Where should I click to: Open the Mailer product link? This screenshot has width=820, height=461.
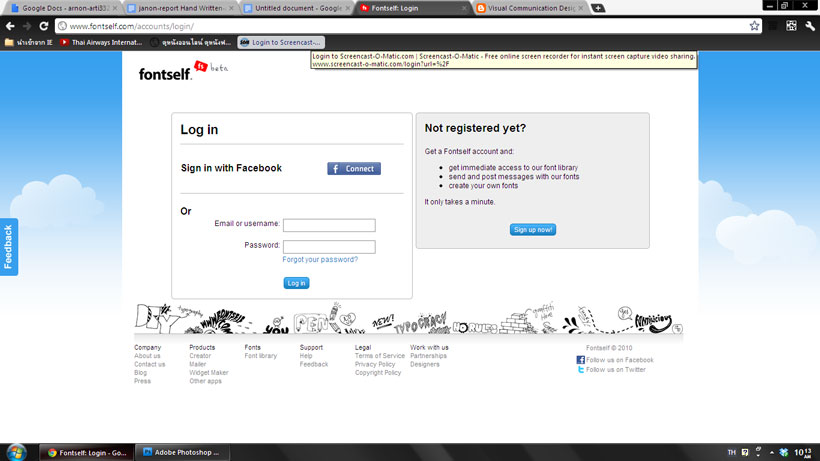[198, 364]
